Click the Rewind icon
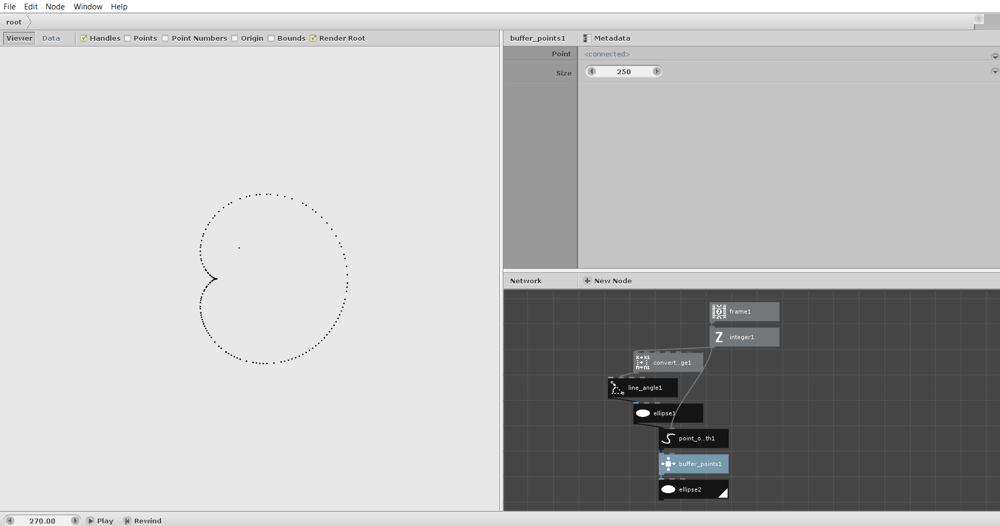The height and width of the screenshot is (526, 1000). 127,521
